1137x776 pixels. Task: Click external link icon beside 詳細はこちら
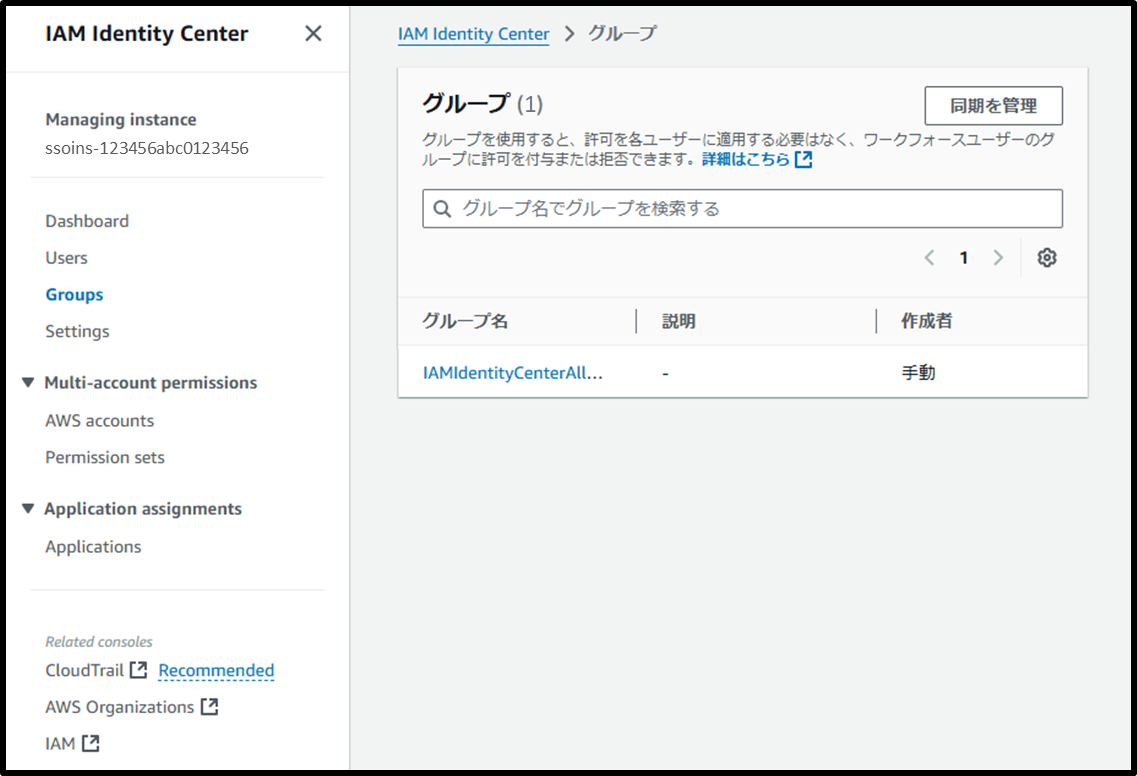coord(803,160)
